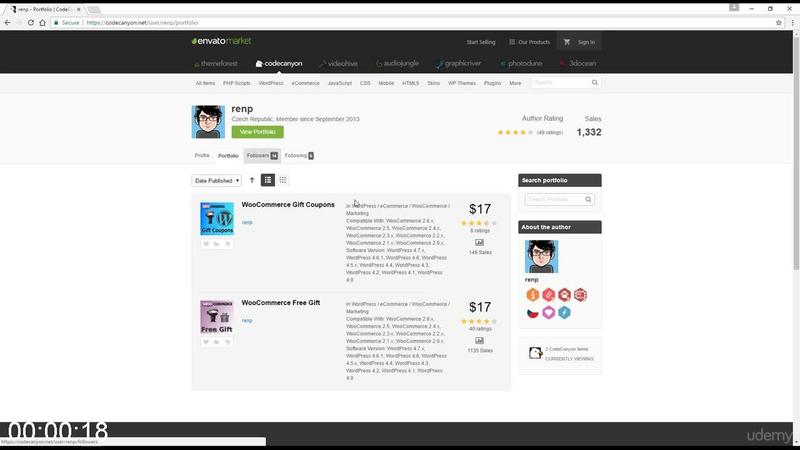Click the pink heart author badge
The image size is (800, 450).
point(548,313)
